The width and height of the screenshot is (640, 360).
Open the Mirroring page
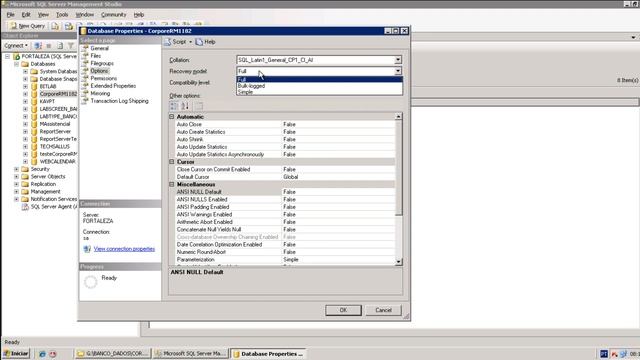coord(100,93)
